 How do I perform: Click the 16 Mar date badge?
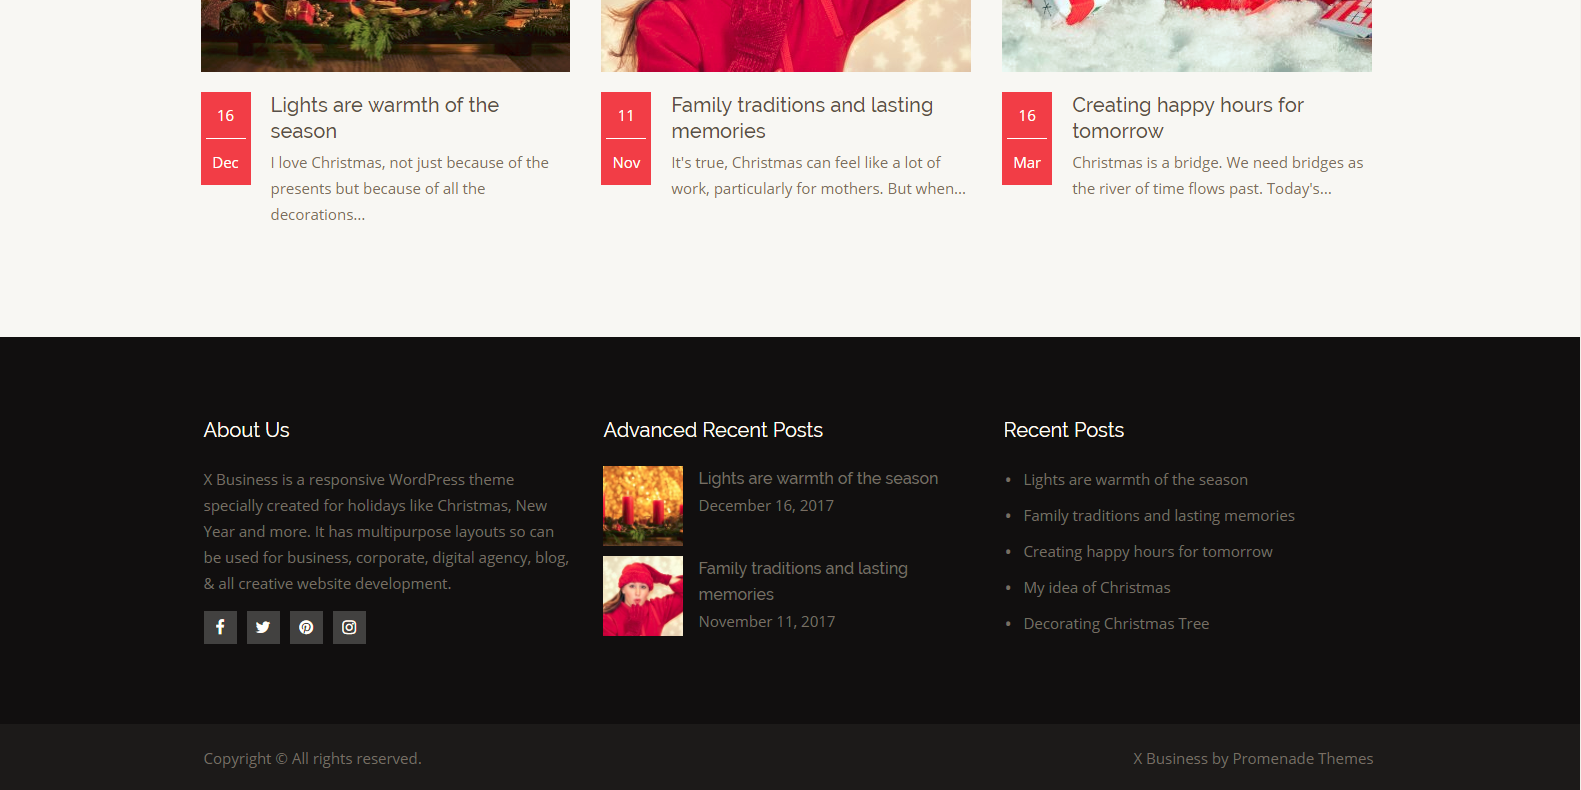(x=1027, y=138)
